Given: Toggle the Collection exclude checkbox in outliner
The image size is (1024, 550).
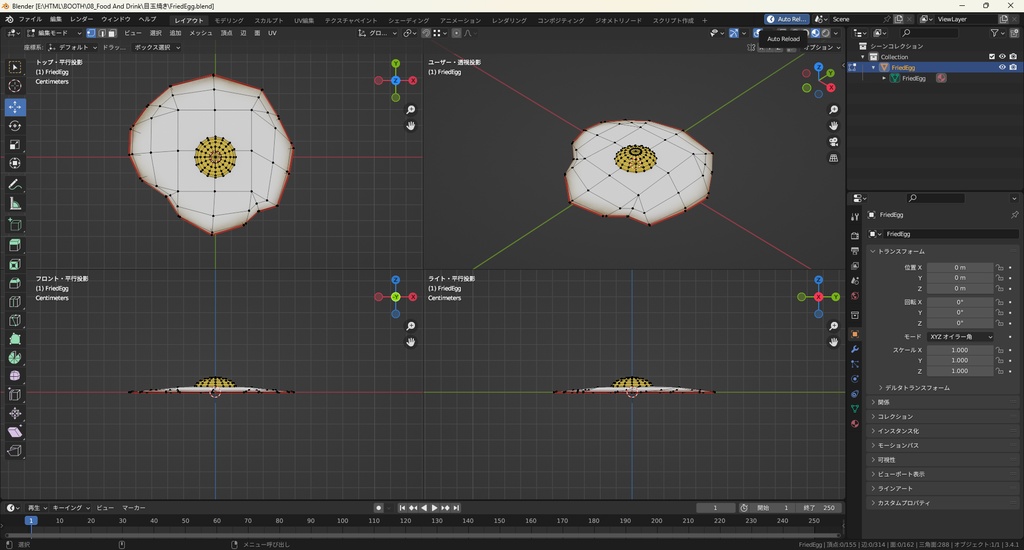Looking at the screenshot, I should (992, 57).
